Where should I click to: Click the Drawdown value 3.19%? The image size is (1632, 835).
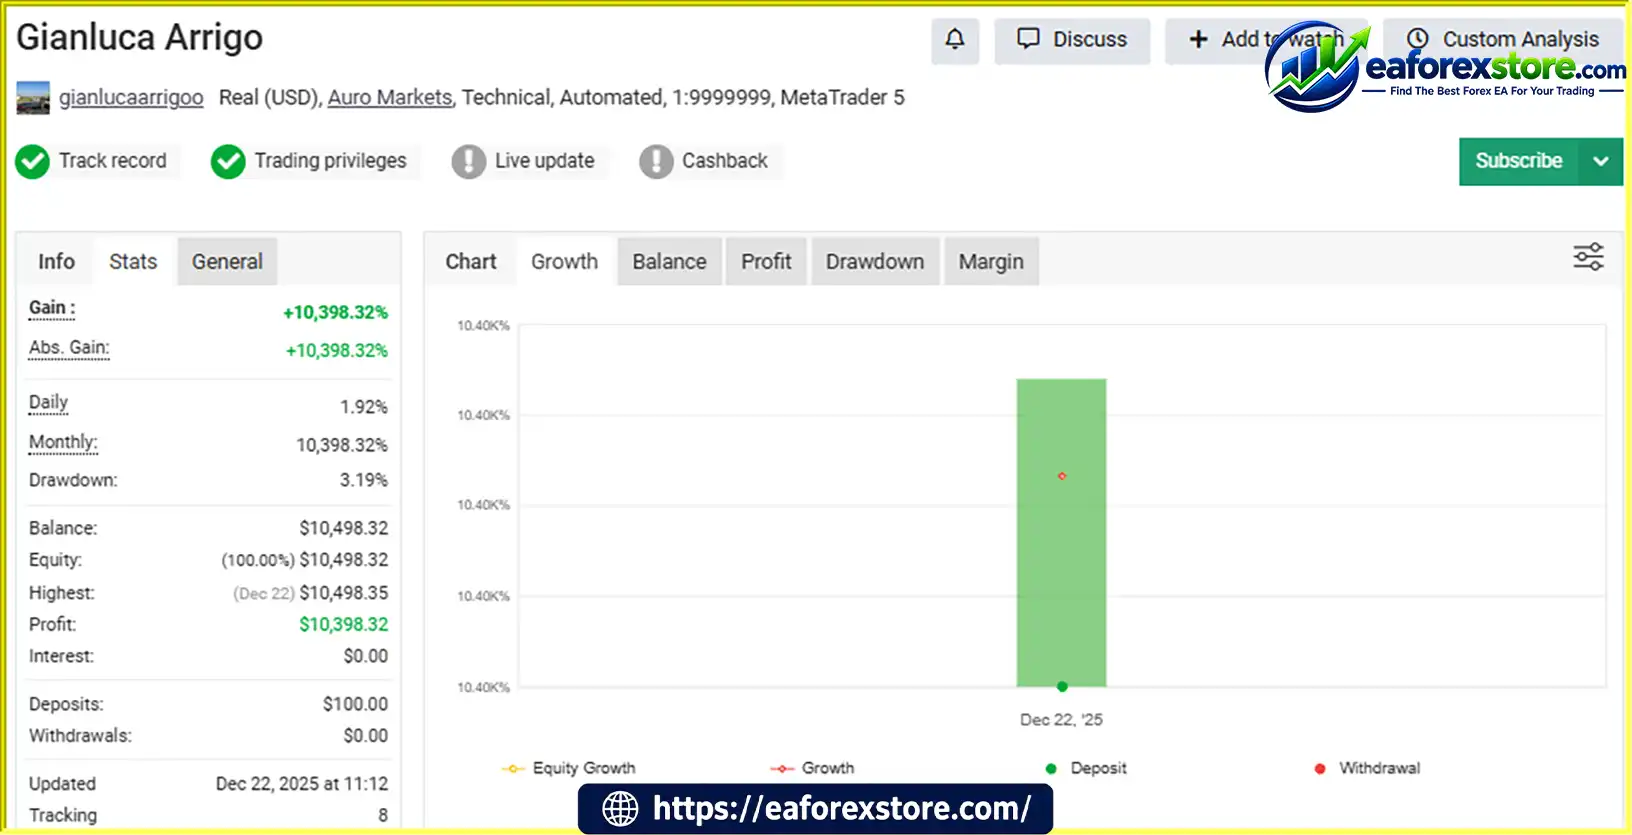(x=364, y=480)
